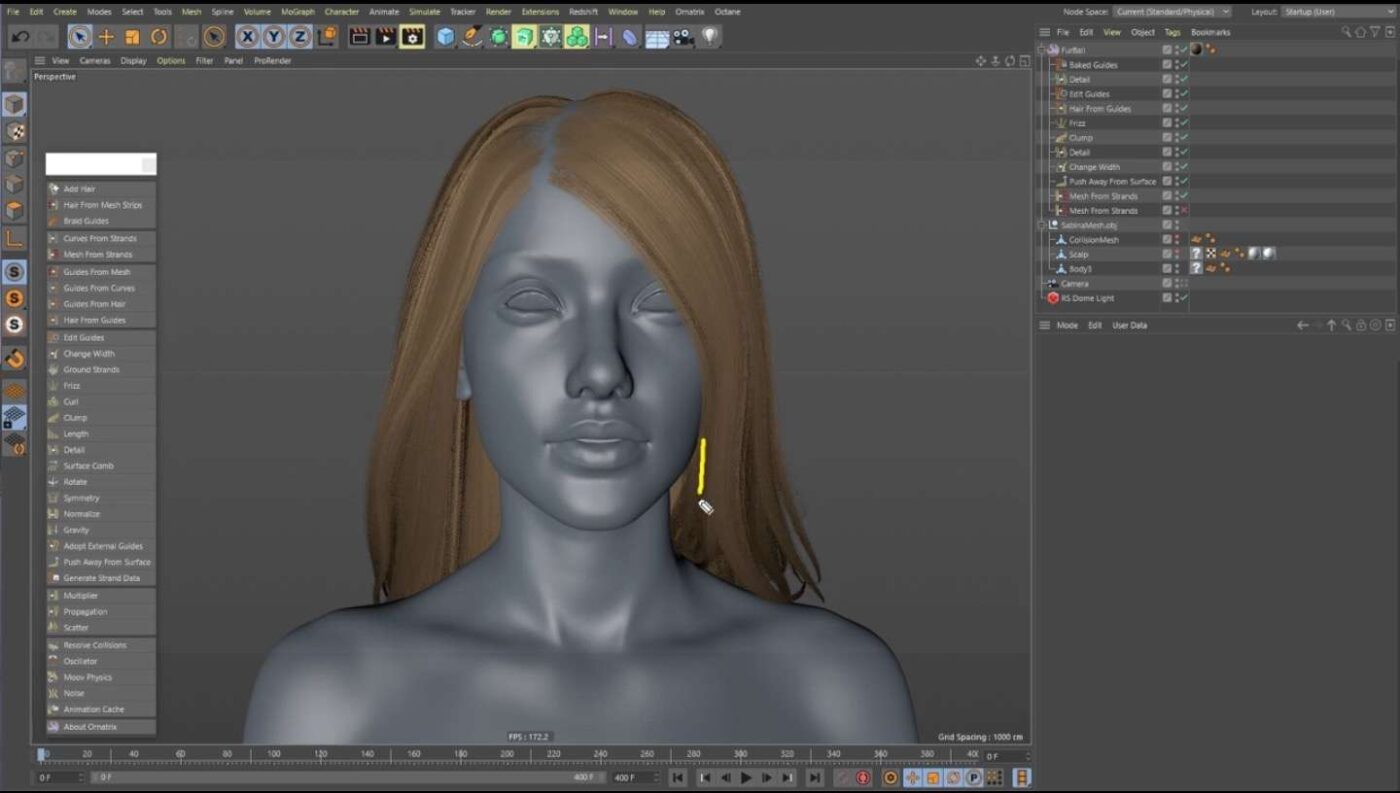
Task: Click Push Away From Surface button
Action: coord(101,562)
